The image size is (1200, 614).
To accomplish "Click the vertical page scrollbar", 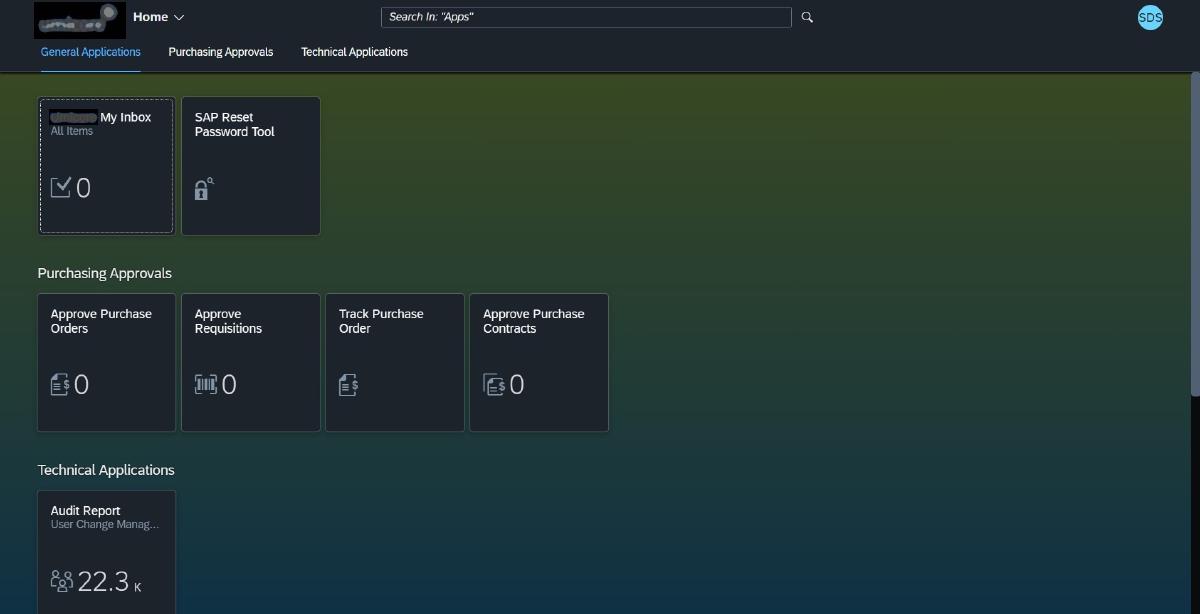I will click(1195, 230).
